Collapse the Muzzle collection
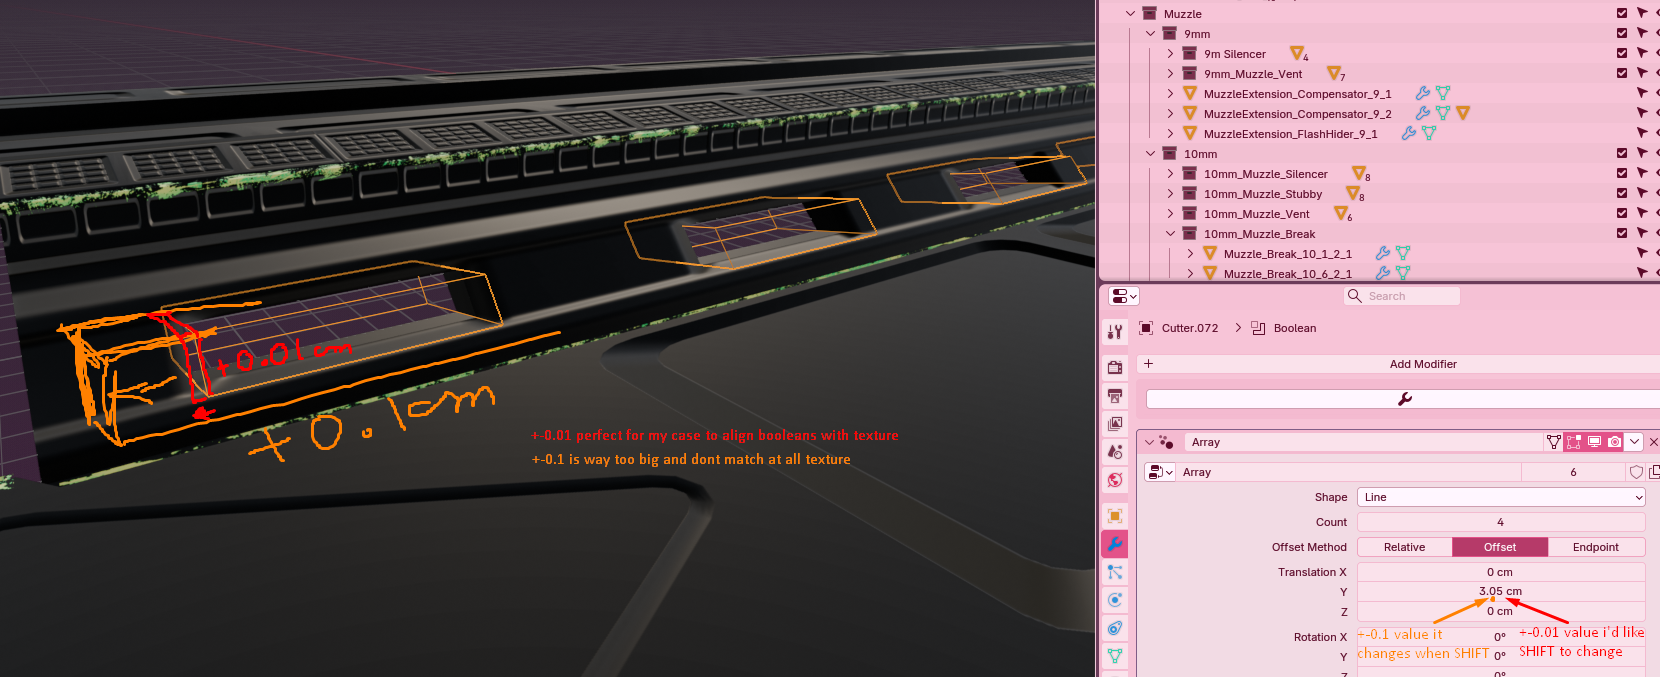 tap(1130, 13)
